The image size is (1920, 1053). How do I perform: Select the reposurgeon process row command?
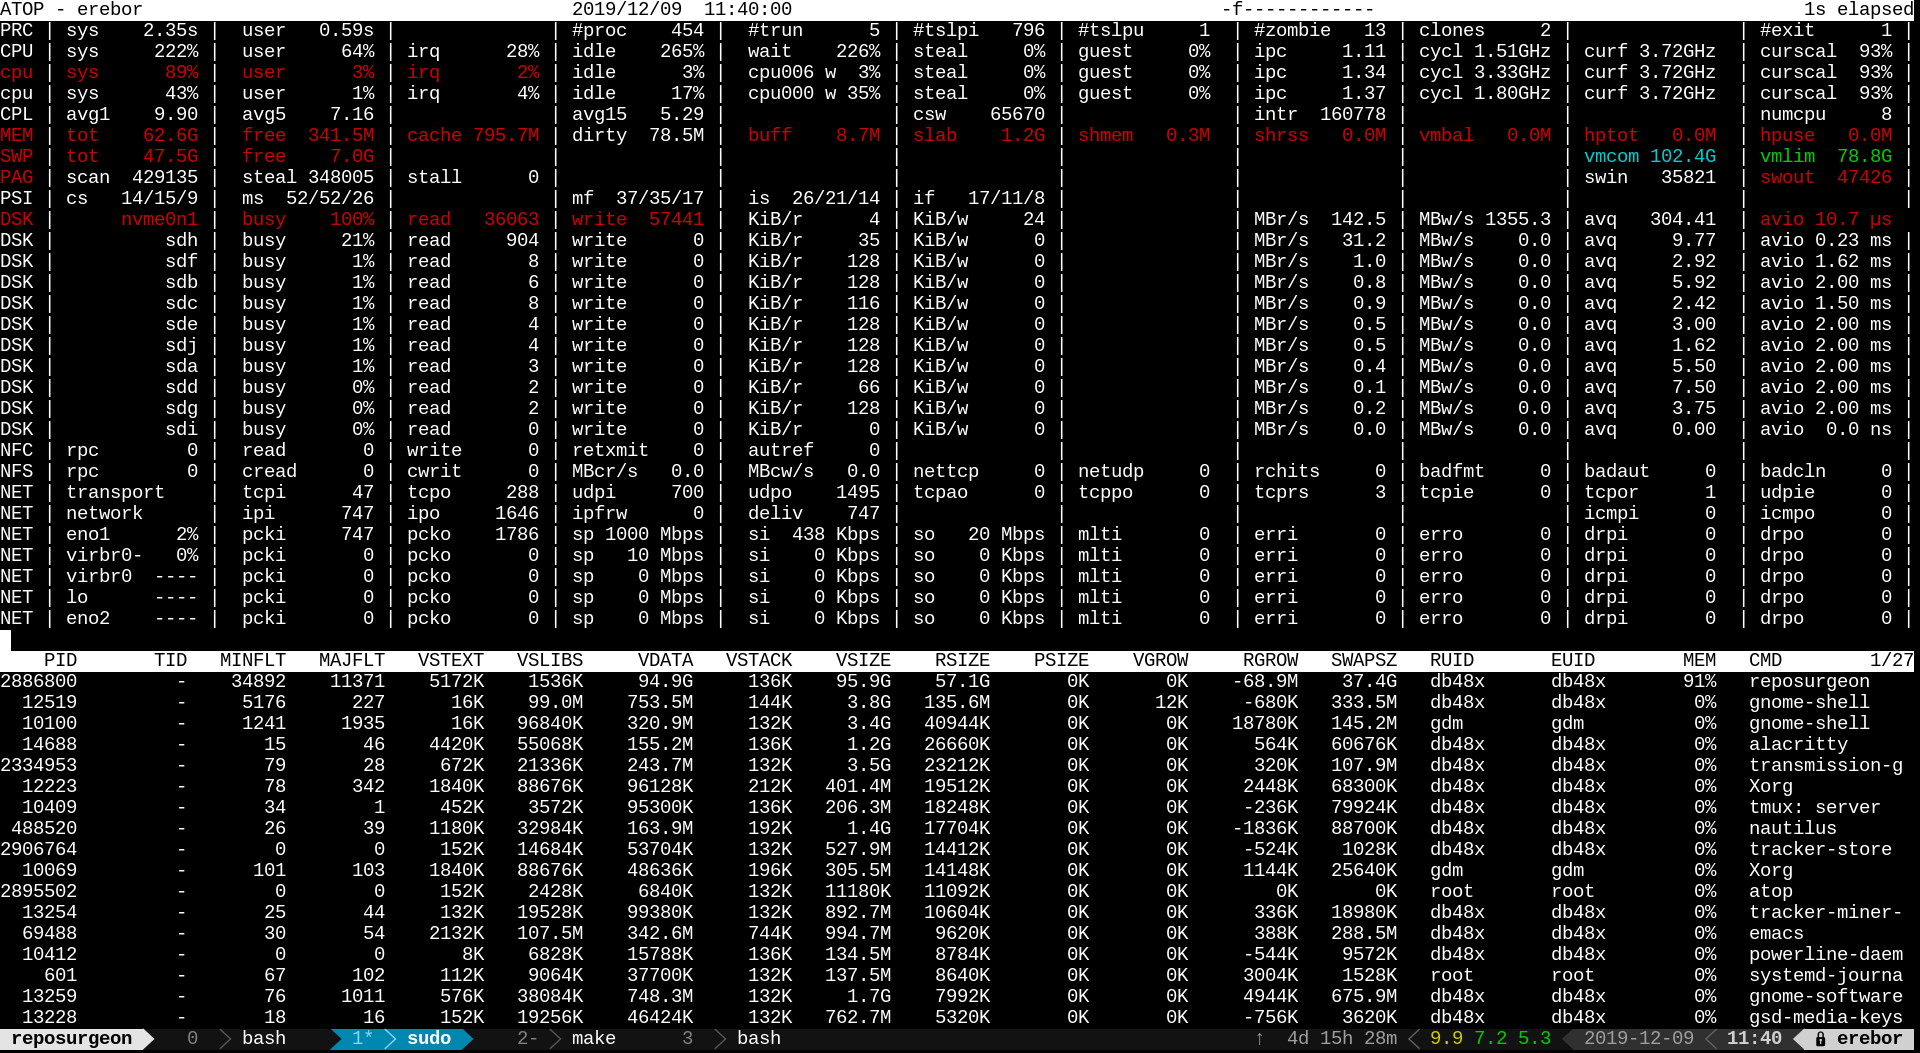[x=1809, y=682]
